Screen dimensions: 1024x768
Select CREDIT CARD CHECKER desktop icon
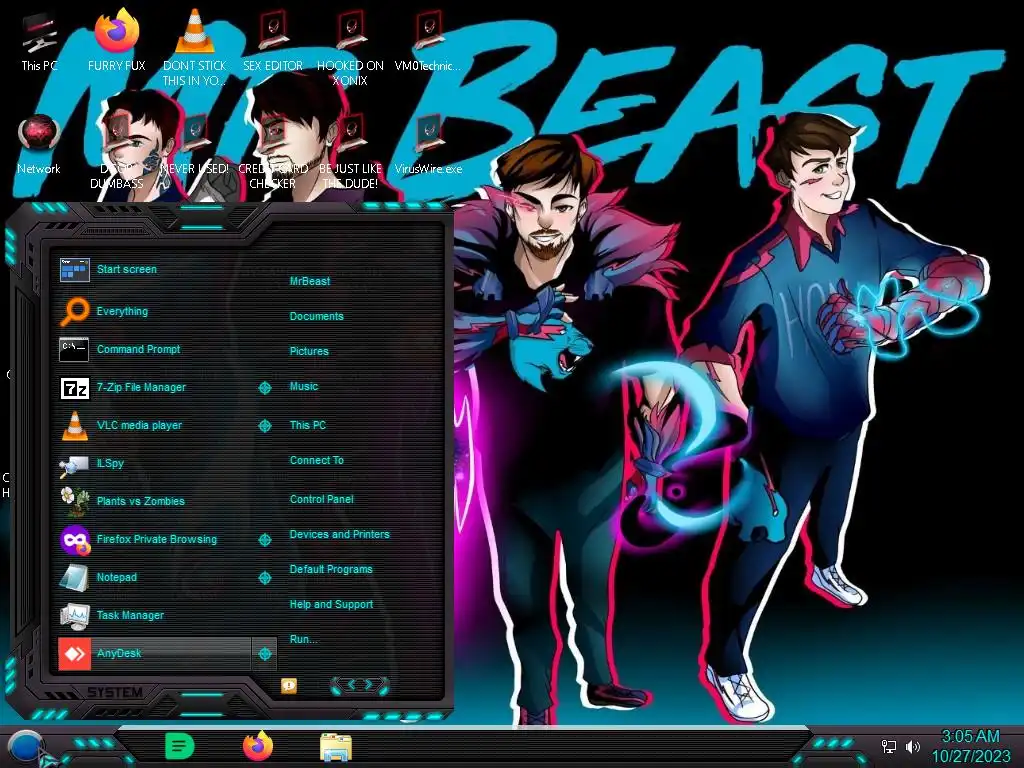point(273,152)
